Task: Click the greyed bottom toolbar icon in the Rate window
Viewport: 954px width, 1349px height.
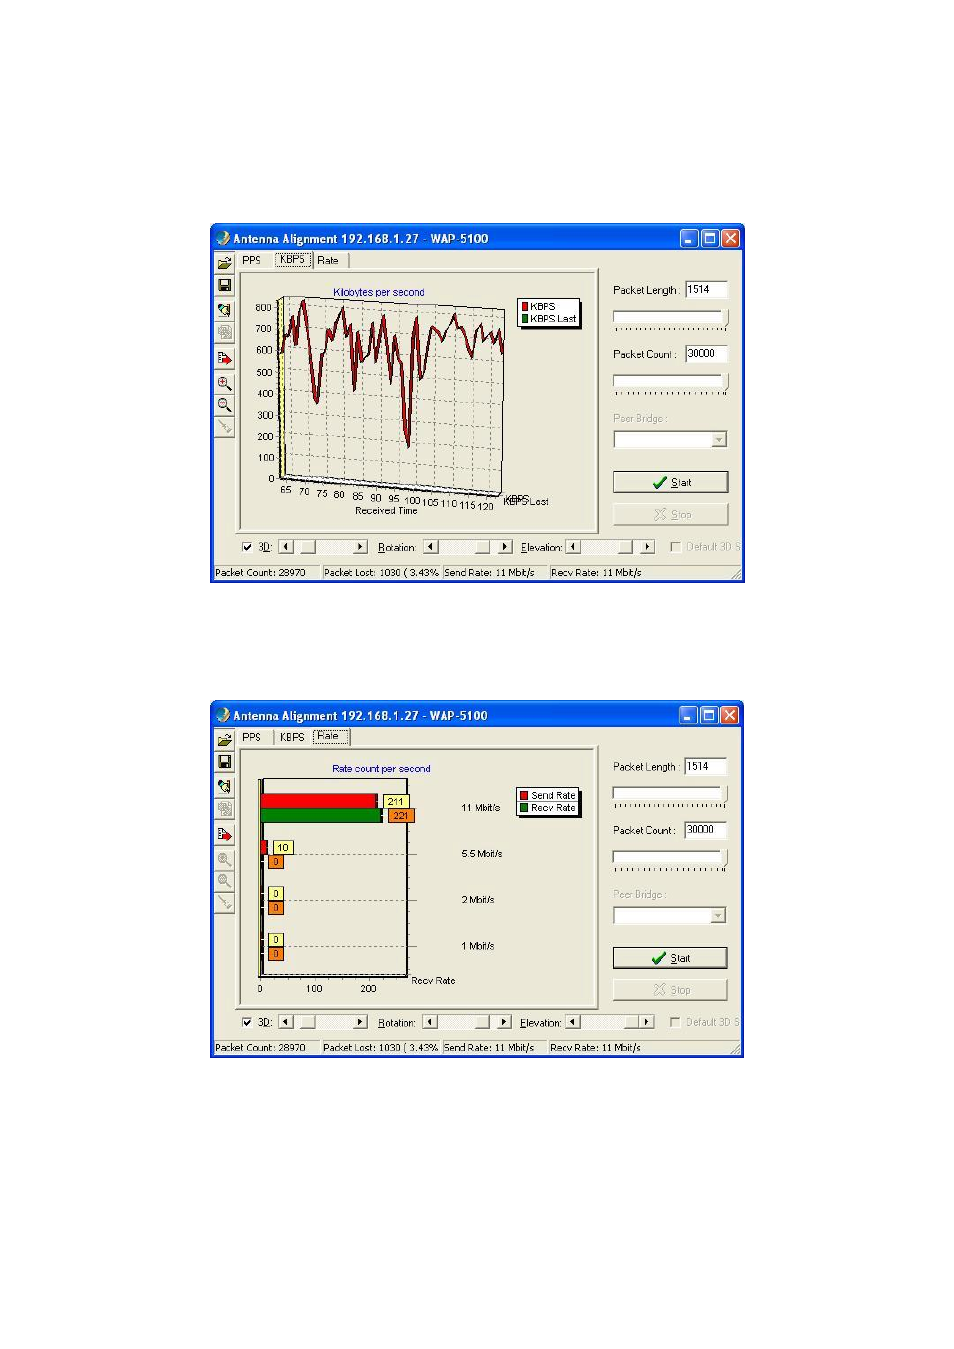Action: coord(224,904)
